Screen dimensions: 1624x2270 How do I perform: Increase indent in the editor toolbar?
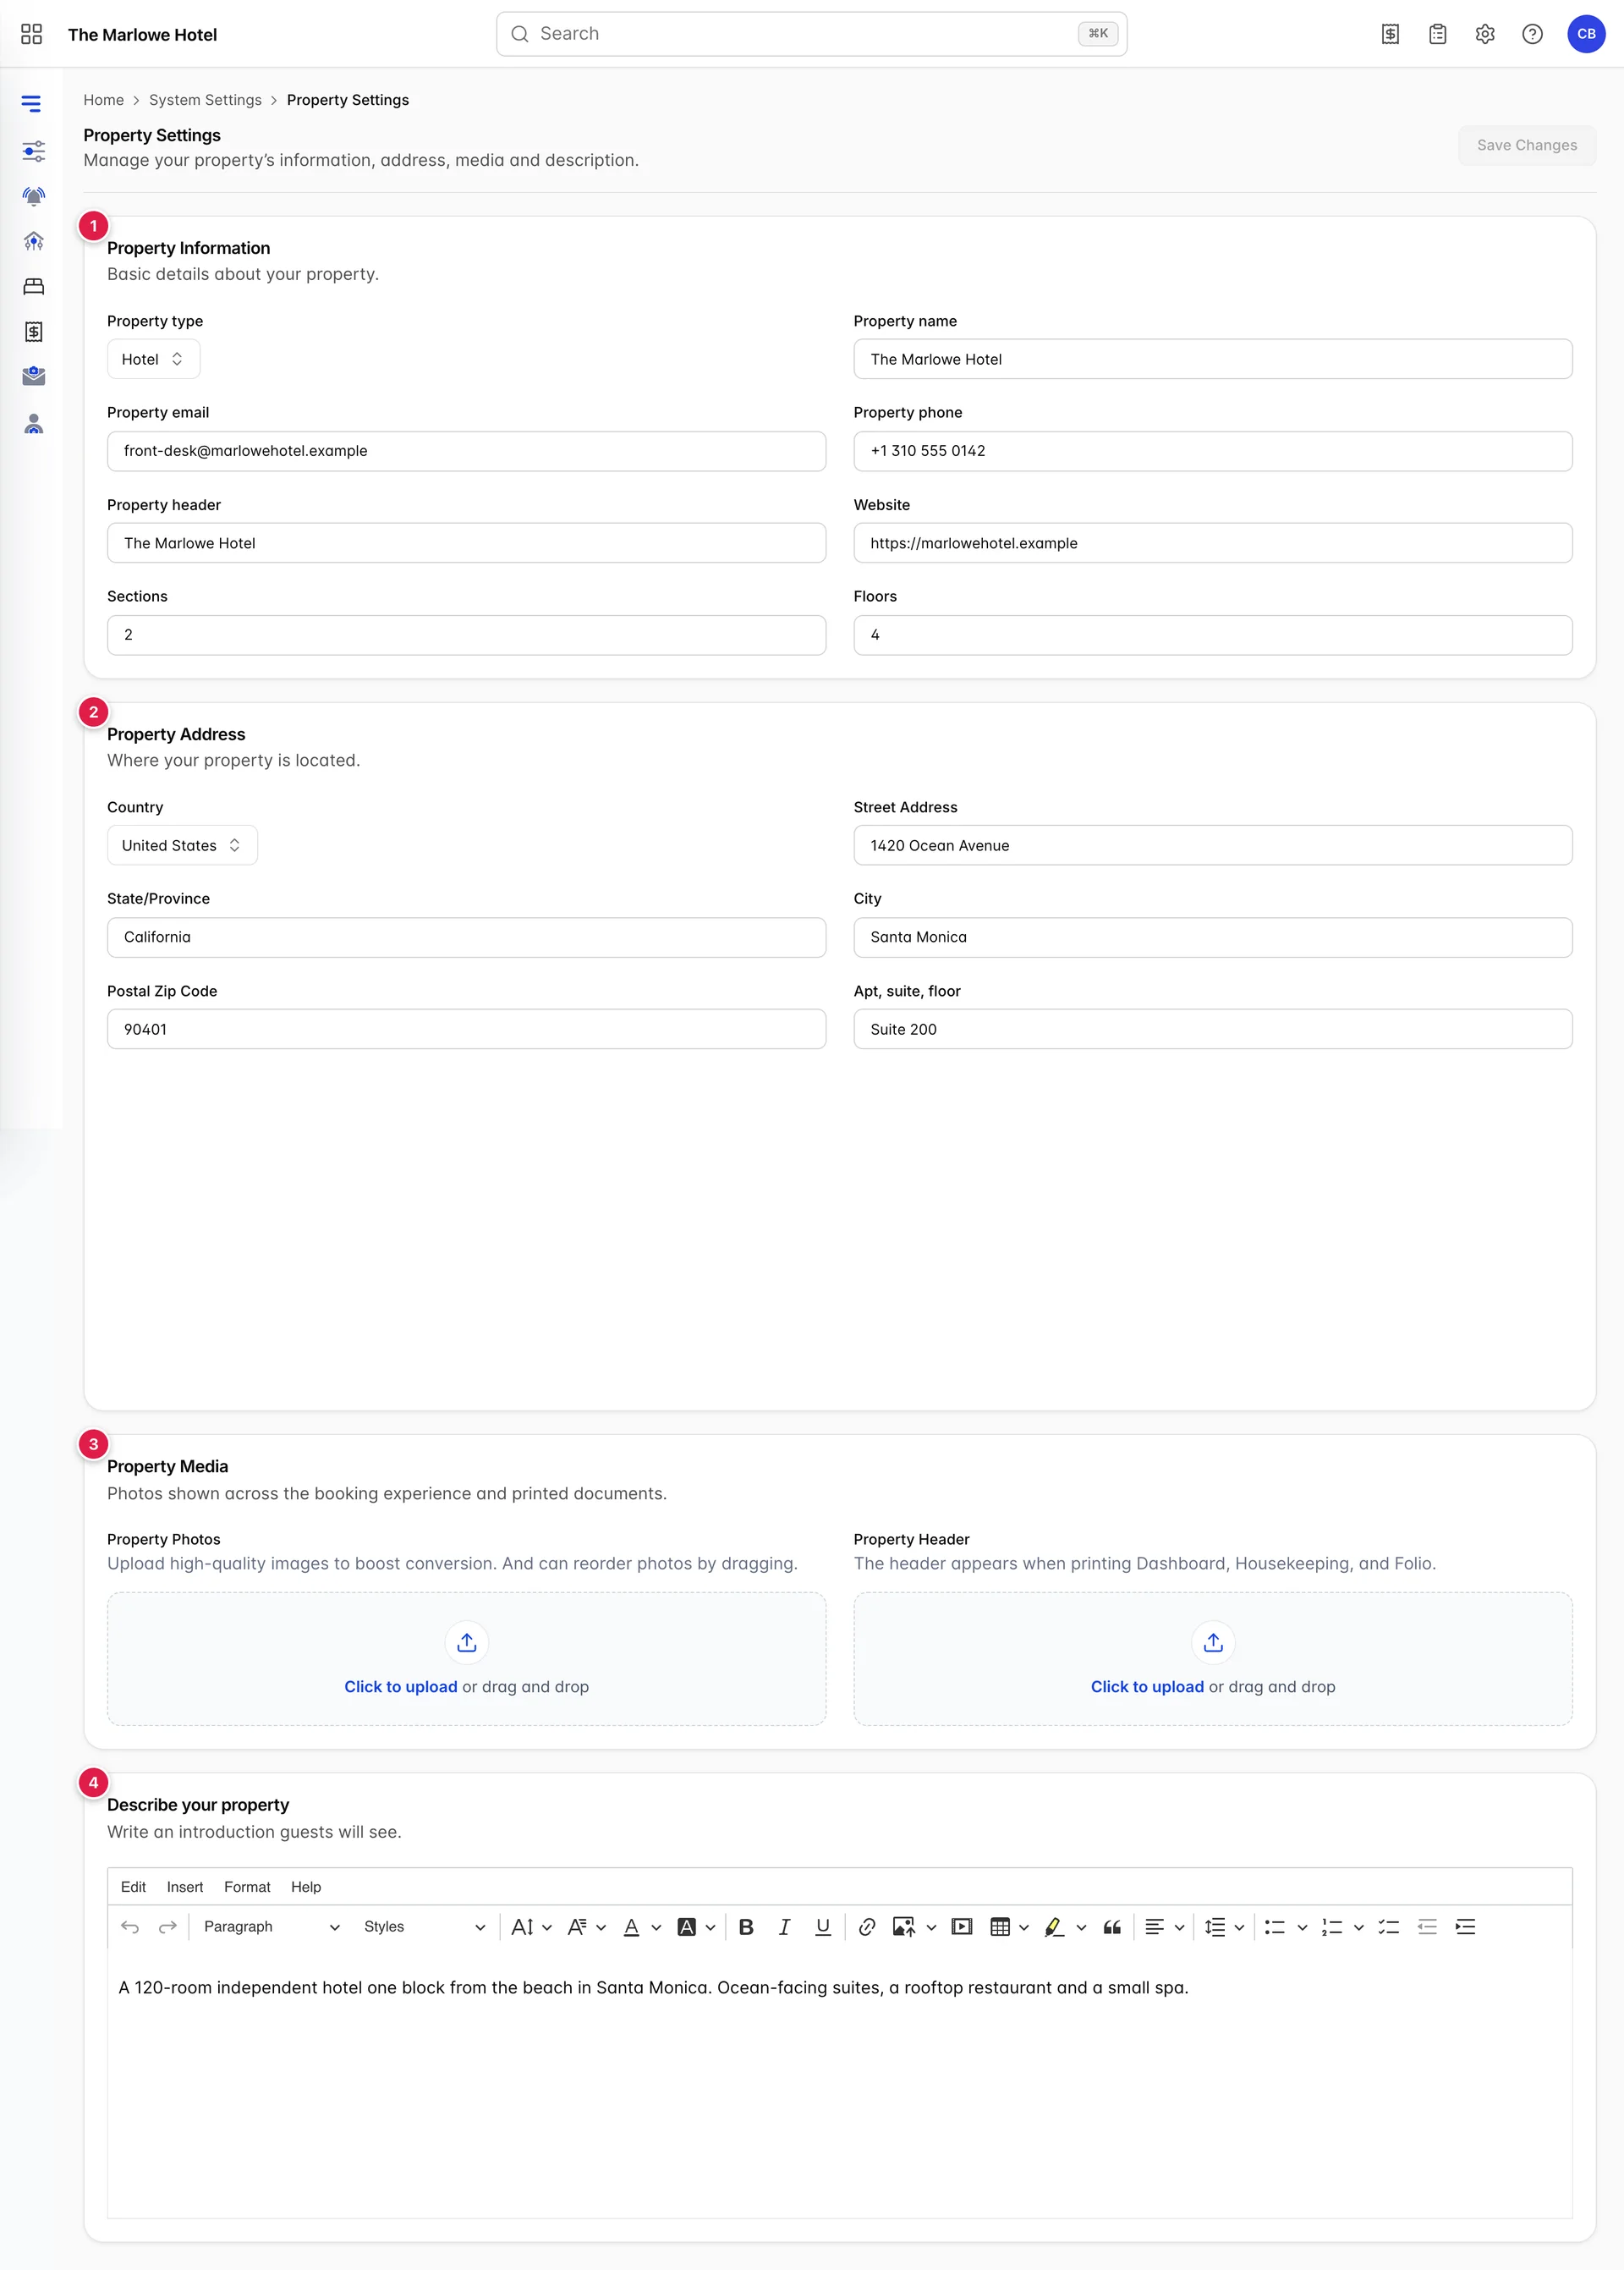point(1466,1927)
